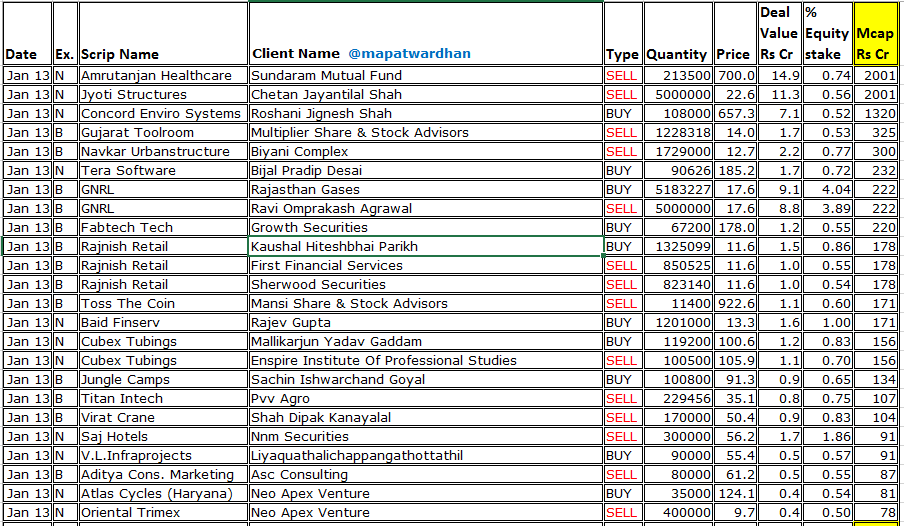904x526 pixels.
Task: Click equity stake 3.89 cell
Action: pyautogui.click(x=827, y=209)
